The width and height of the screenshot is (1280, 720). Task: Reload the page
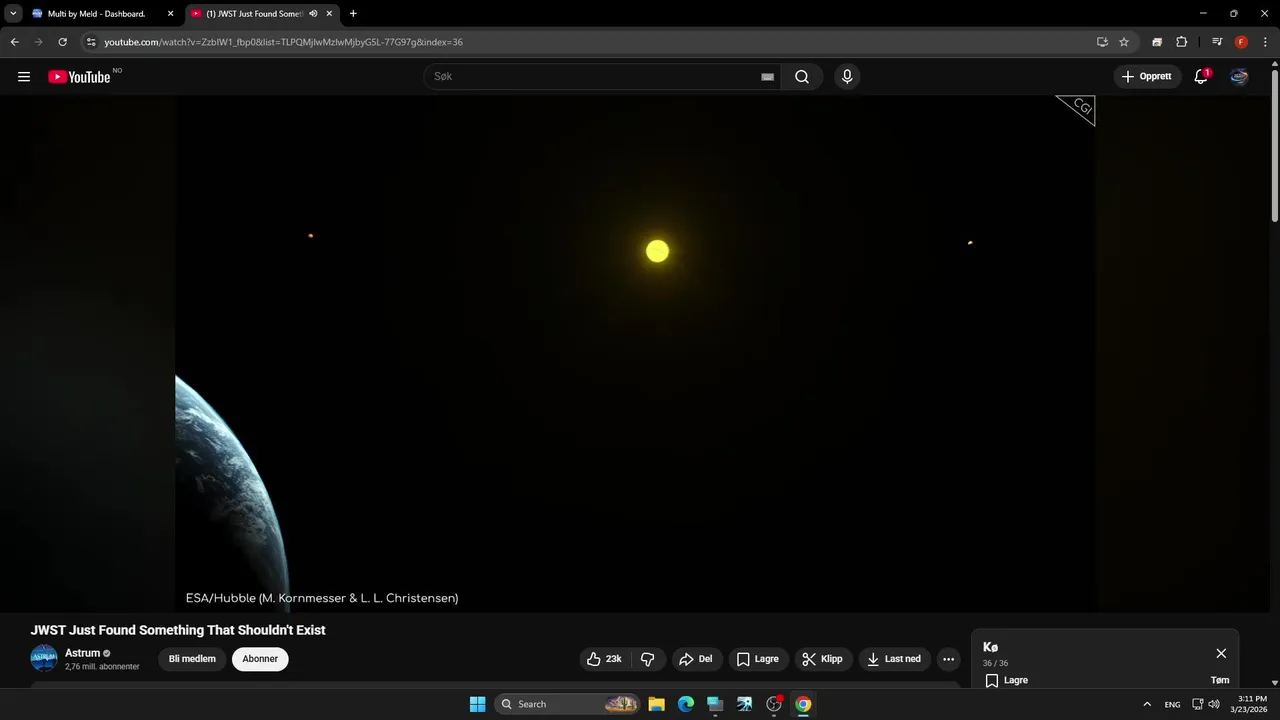[x=62, y=42]
